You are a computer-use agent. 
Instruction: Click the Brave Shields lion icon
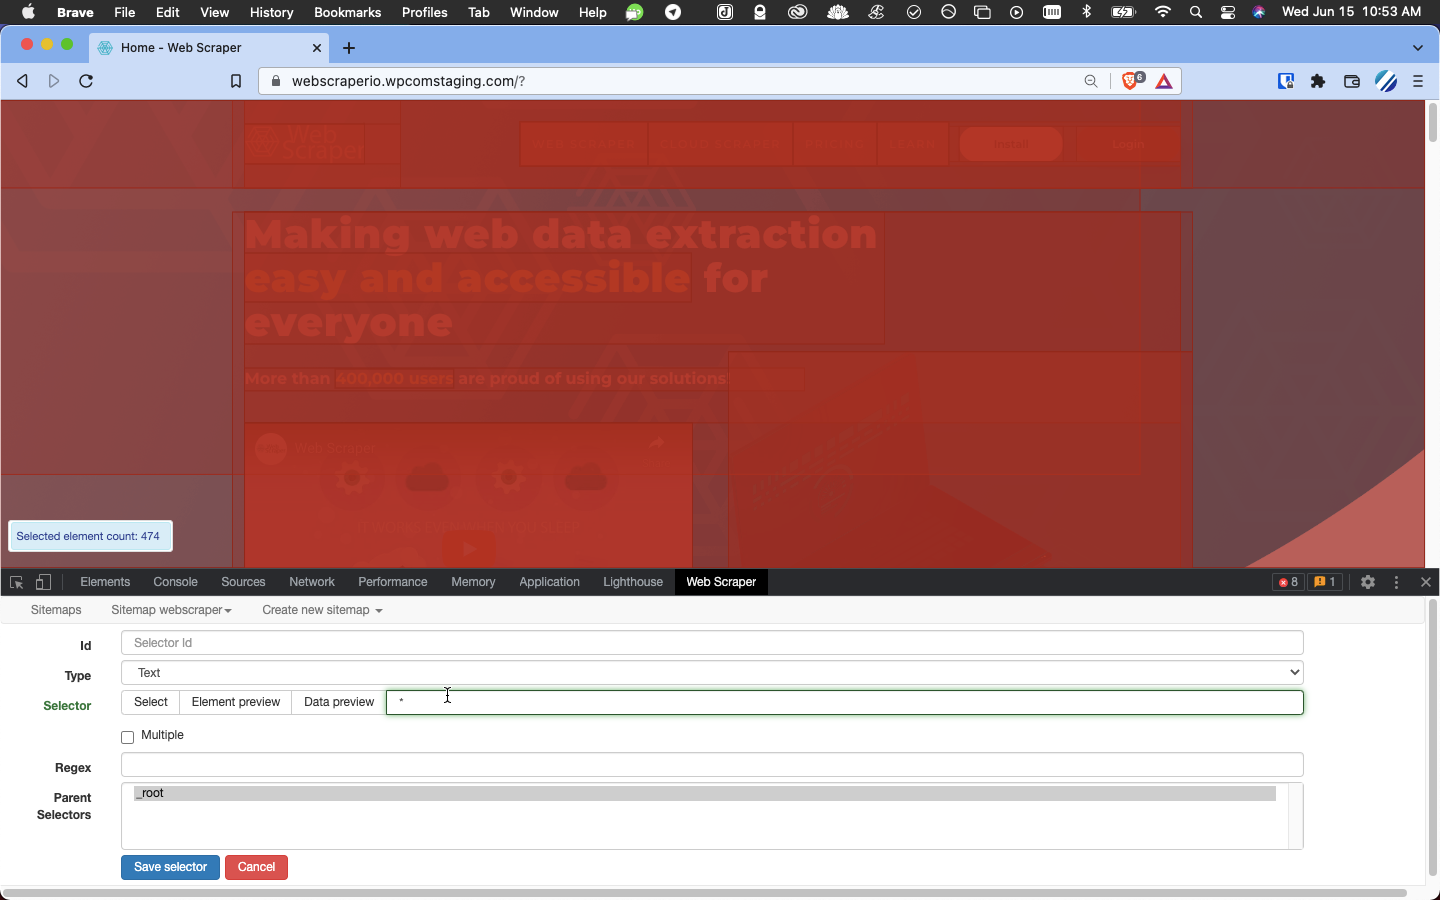[1130, 81]
